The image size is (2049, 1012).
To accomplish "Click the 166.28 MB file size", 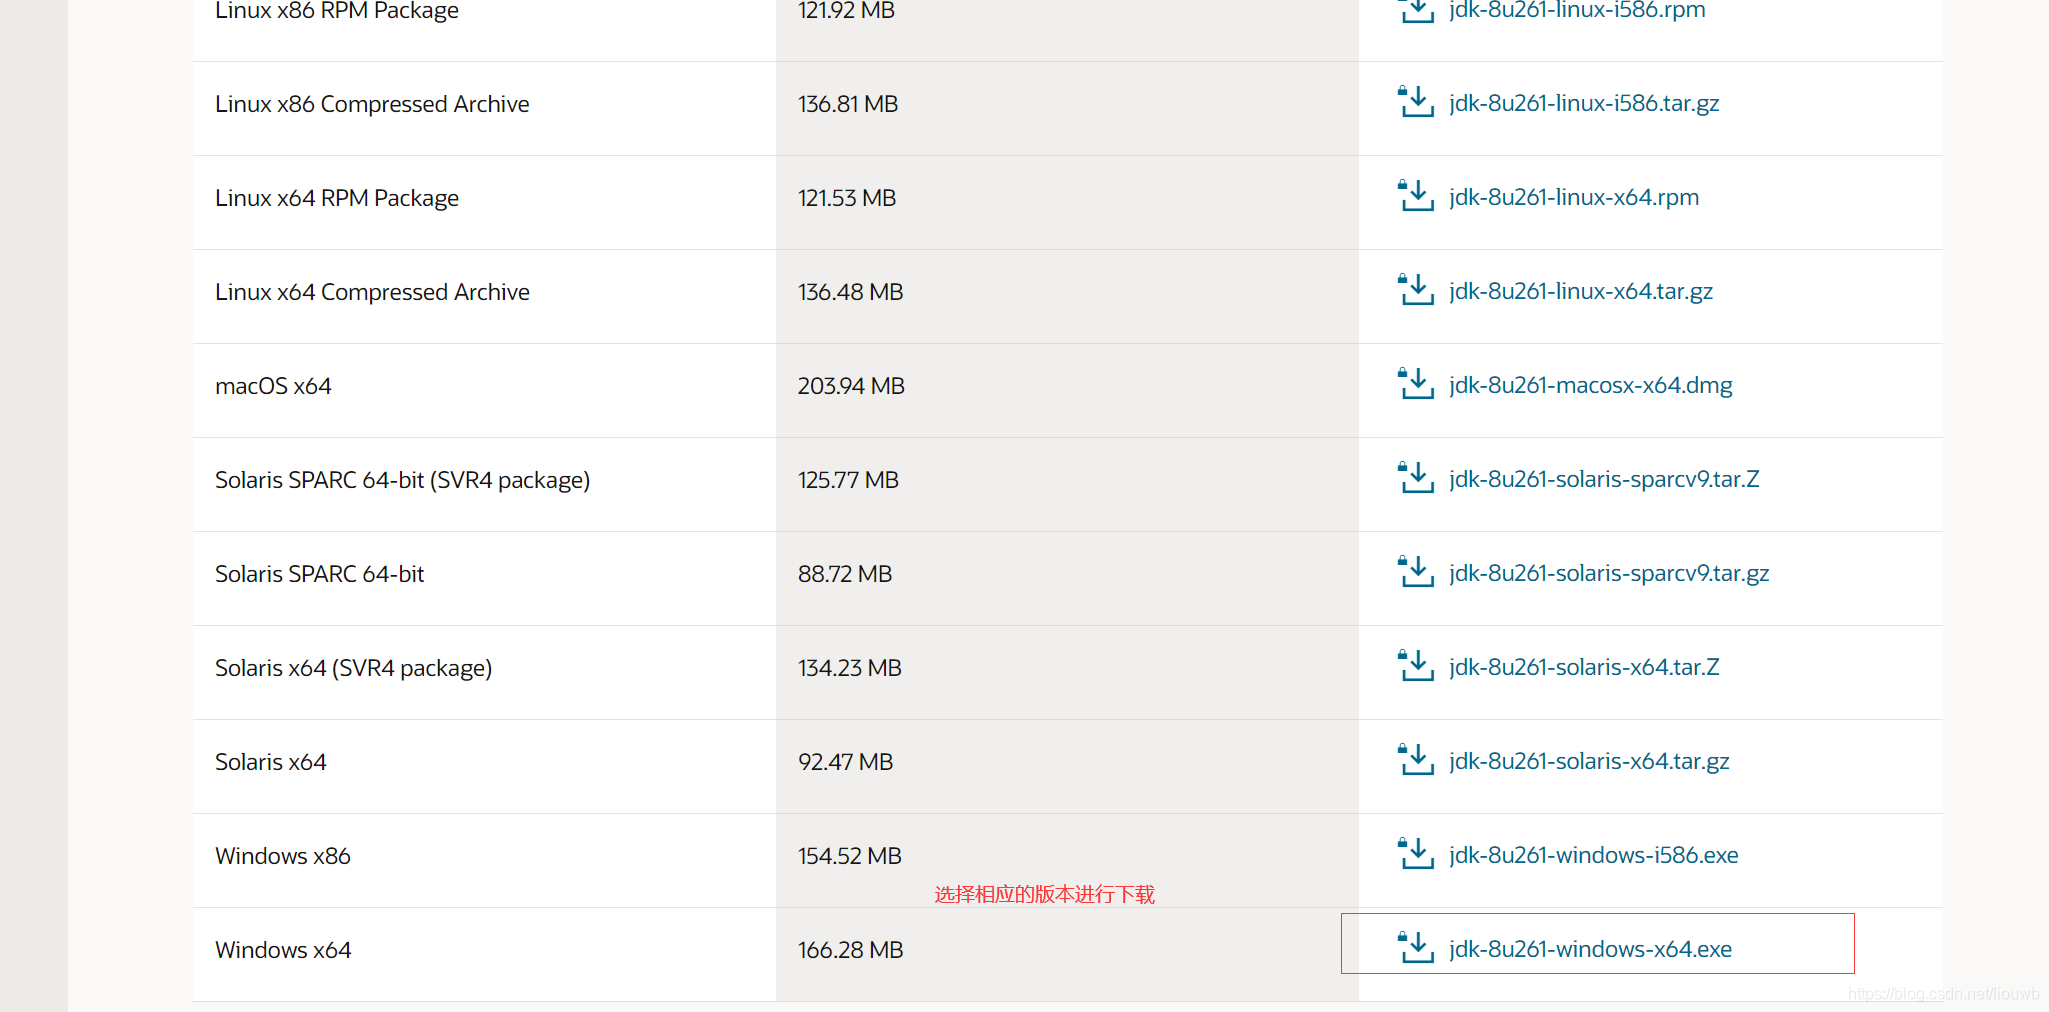I will pyautogui.click(x=850, y=950).
